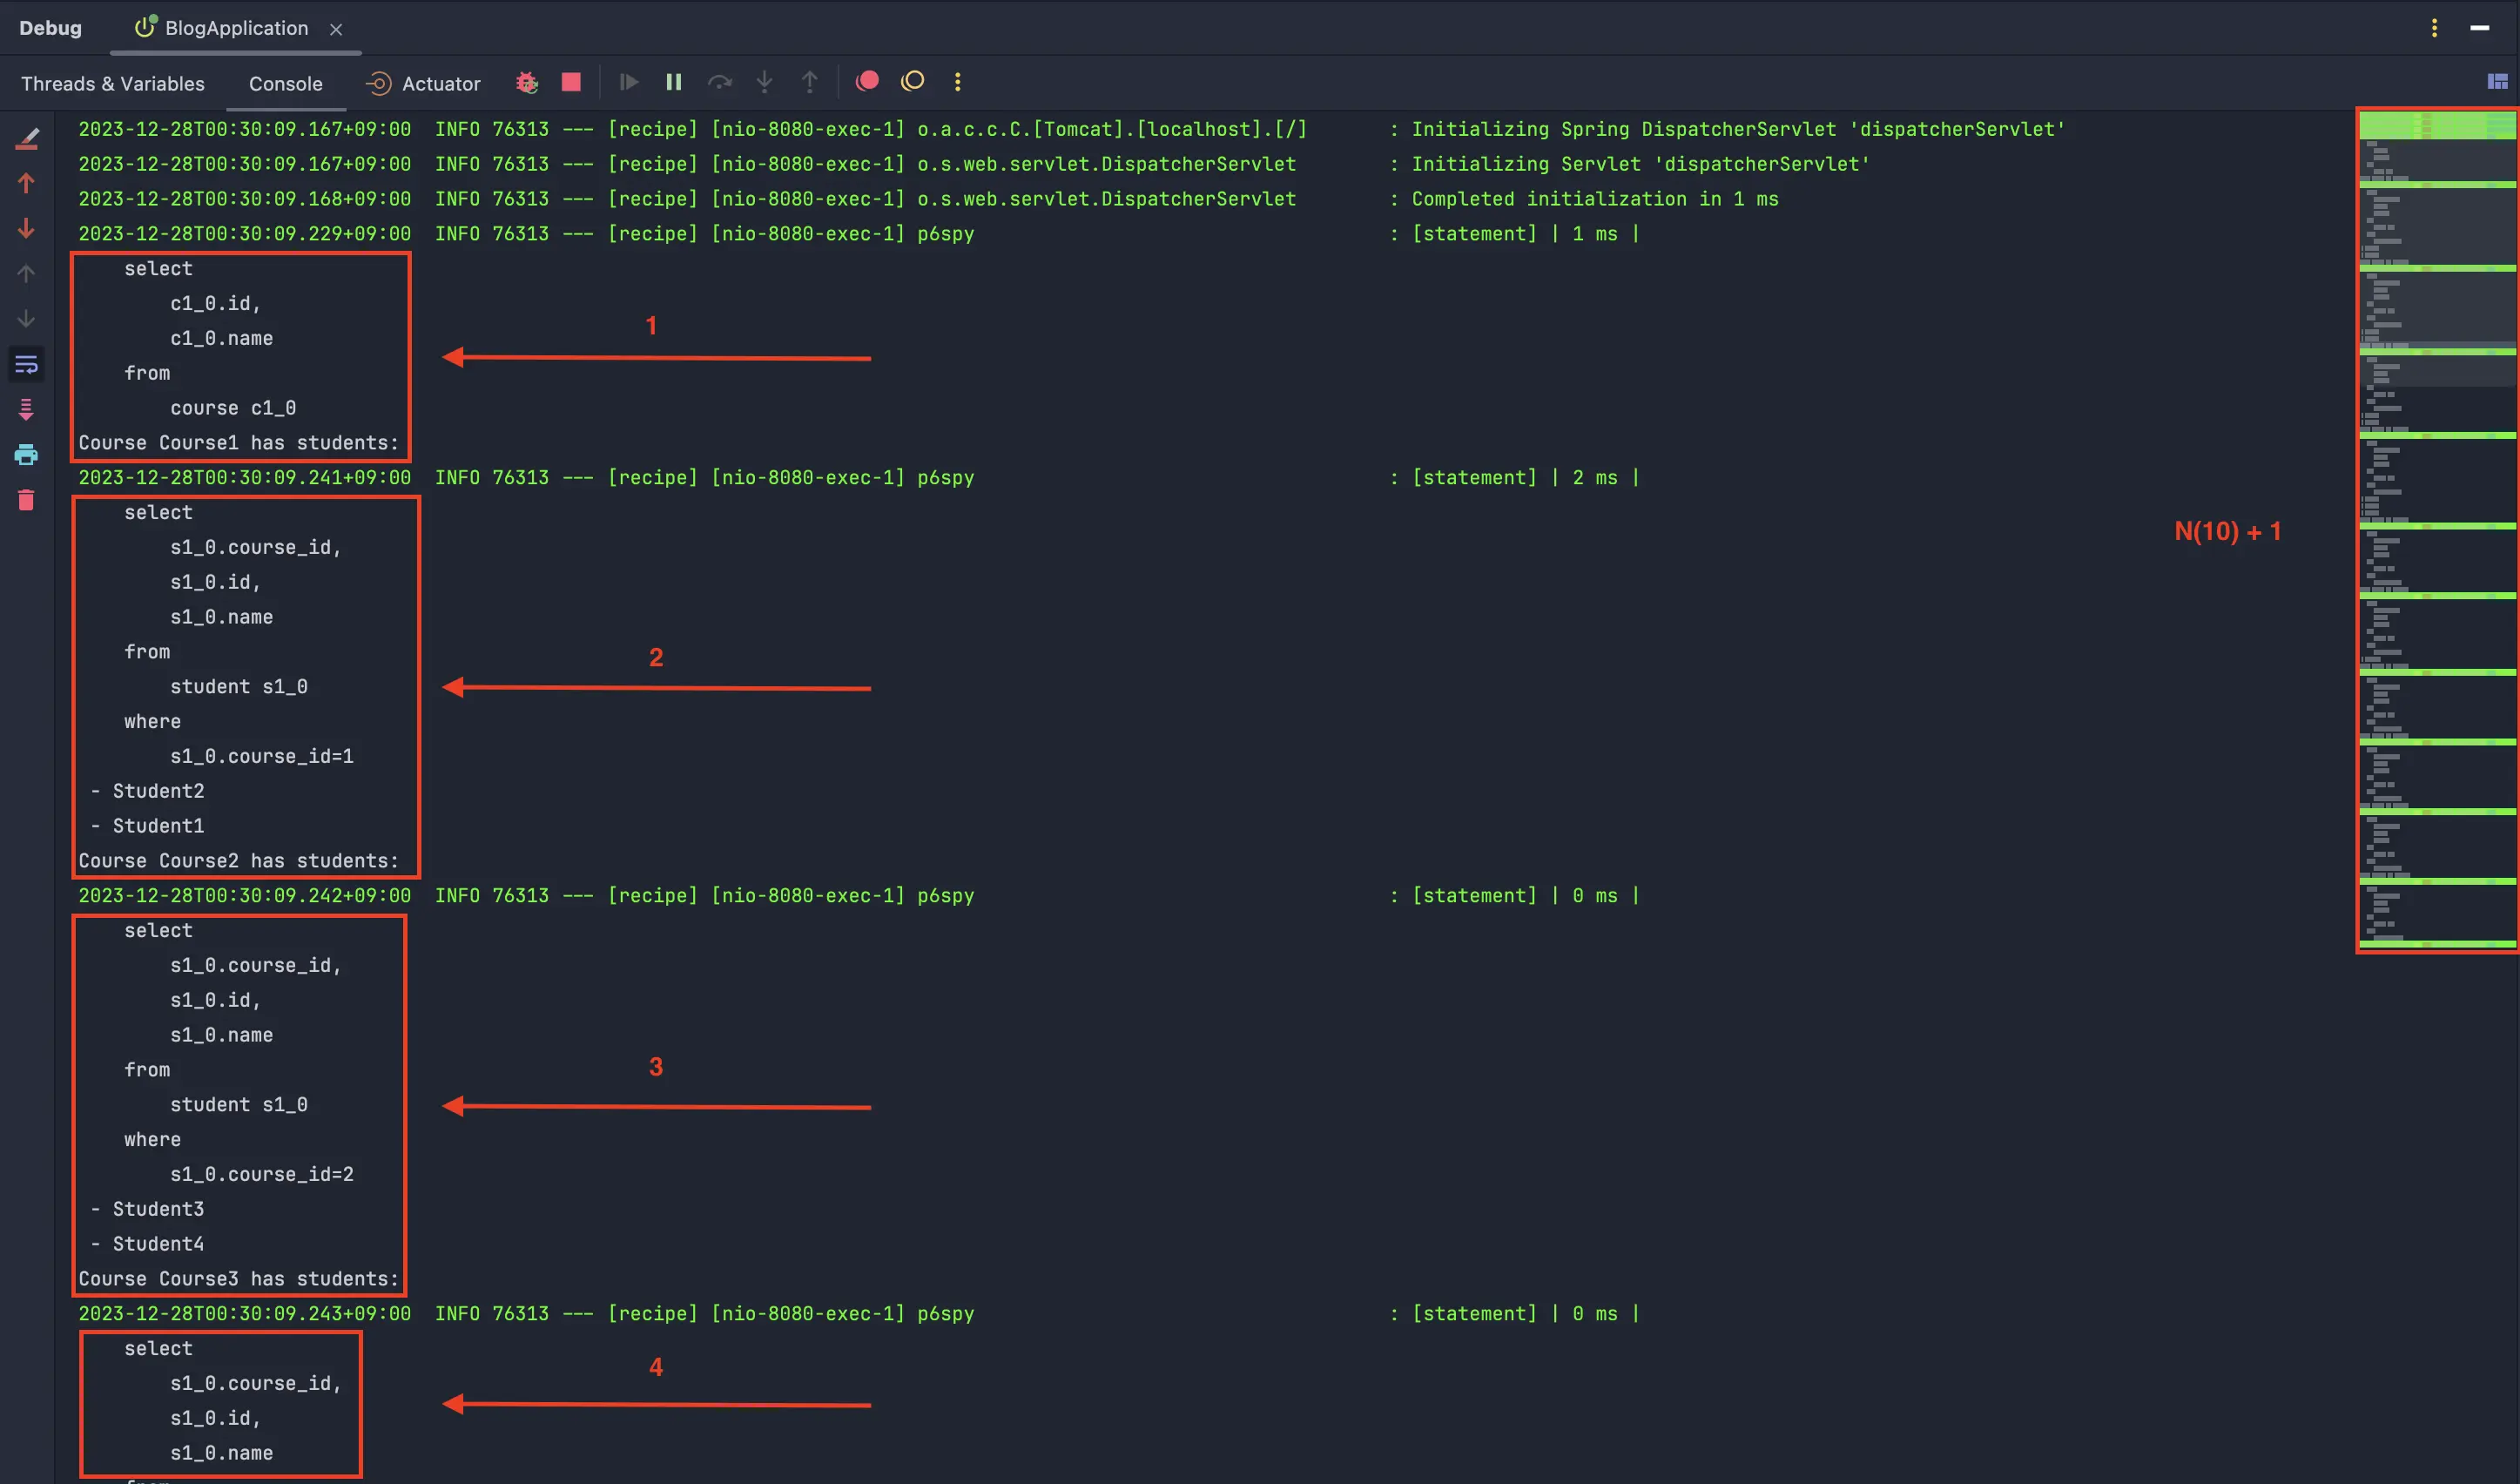Clear all console output with trash icon
Viewport: 2520px width, 1484px height.
pyautogui.click(x=26, y=500)
